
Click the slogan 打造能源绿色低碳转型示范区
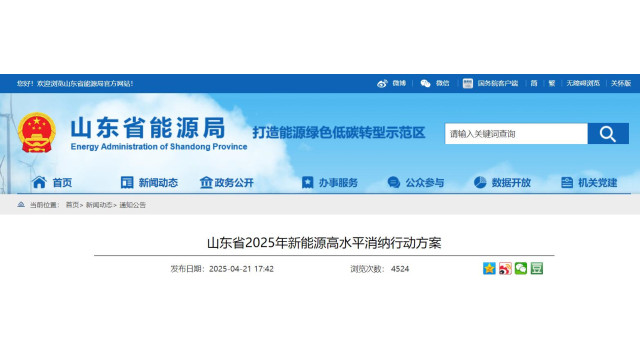click(339, 133)
